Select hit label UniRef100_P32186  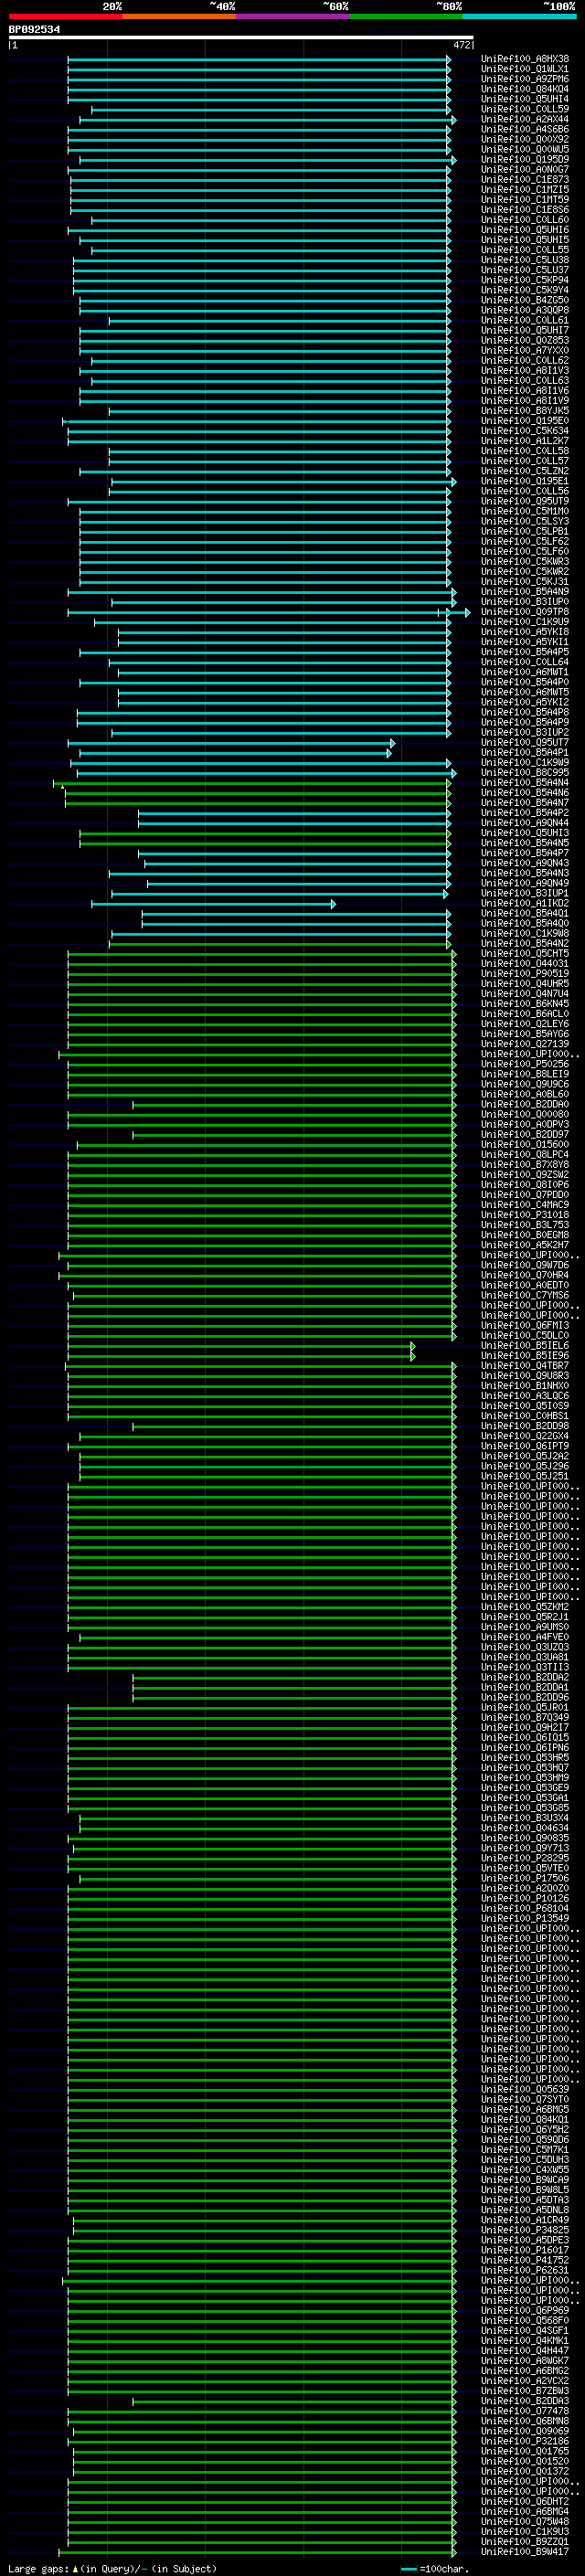pyautogui.click(x=525, y=2441)
